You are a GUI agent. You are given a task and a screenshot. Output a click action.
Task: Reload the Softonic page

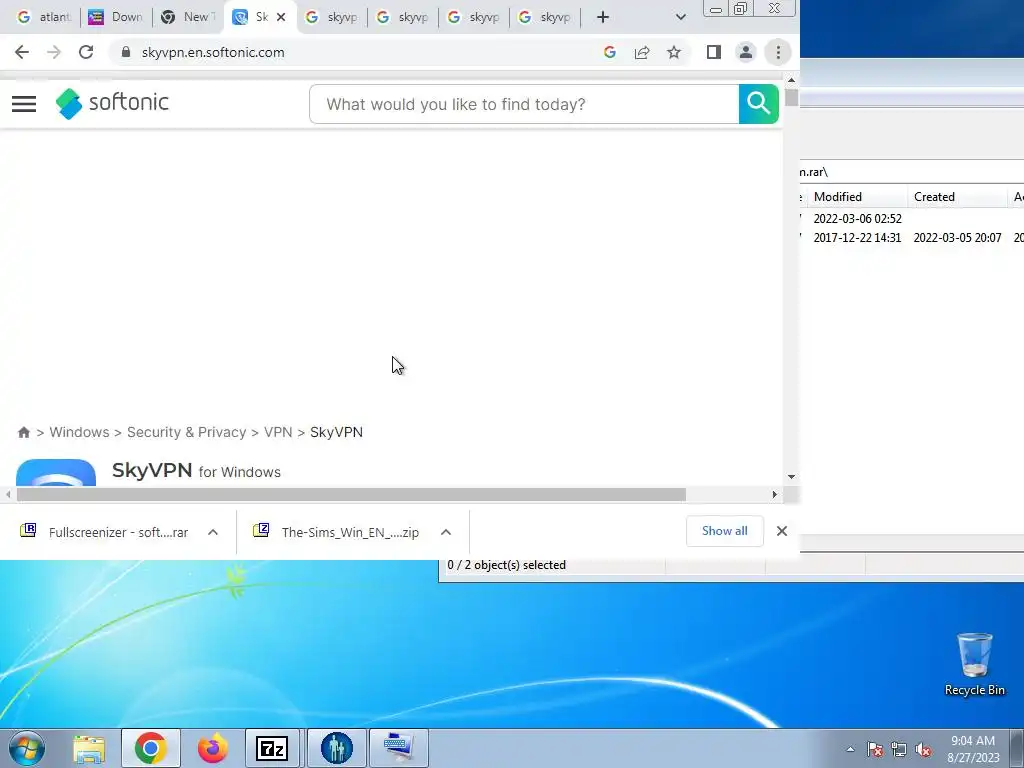tap(86, 52)
